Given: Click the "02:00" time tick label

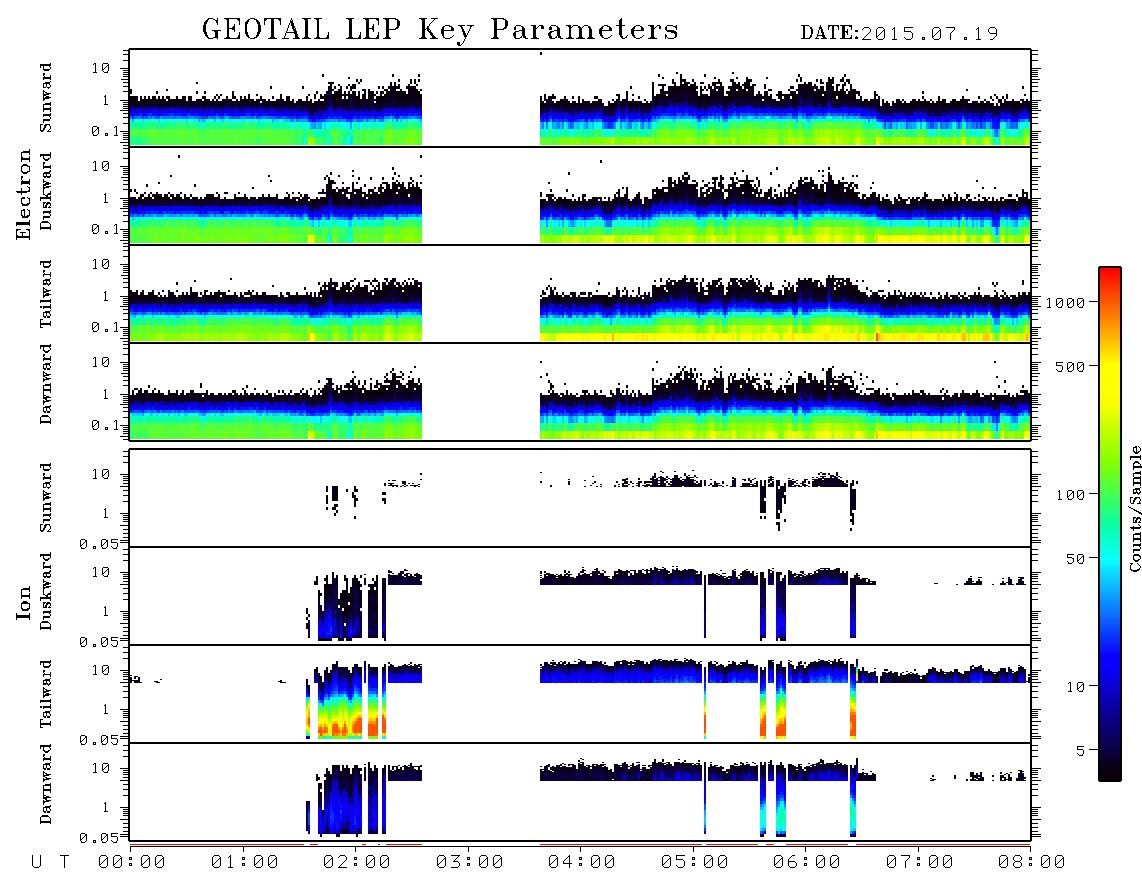Looking at the screenshot, I should pyautogui.click(x=357, y=863).
